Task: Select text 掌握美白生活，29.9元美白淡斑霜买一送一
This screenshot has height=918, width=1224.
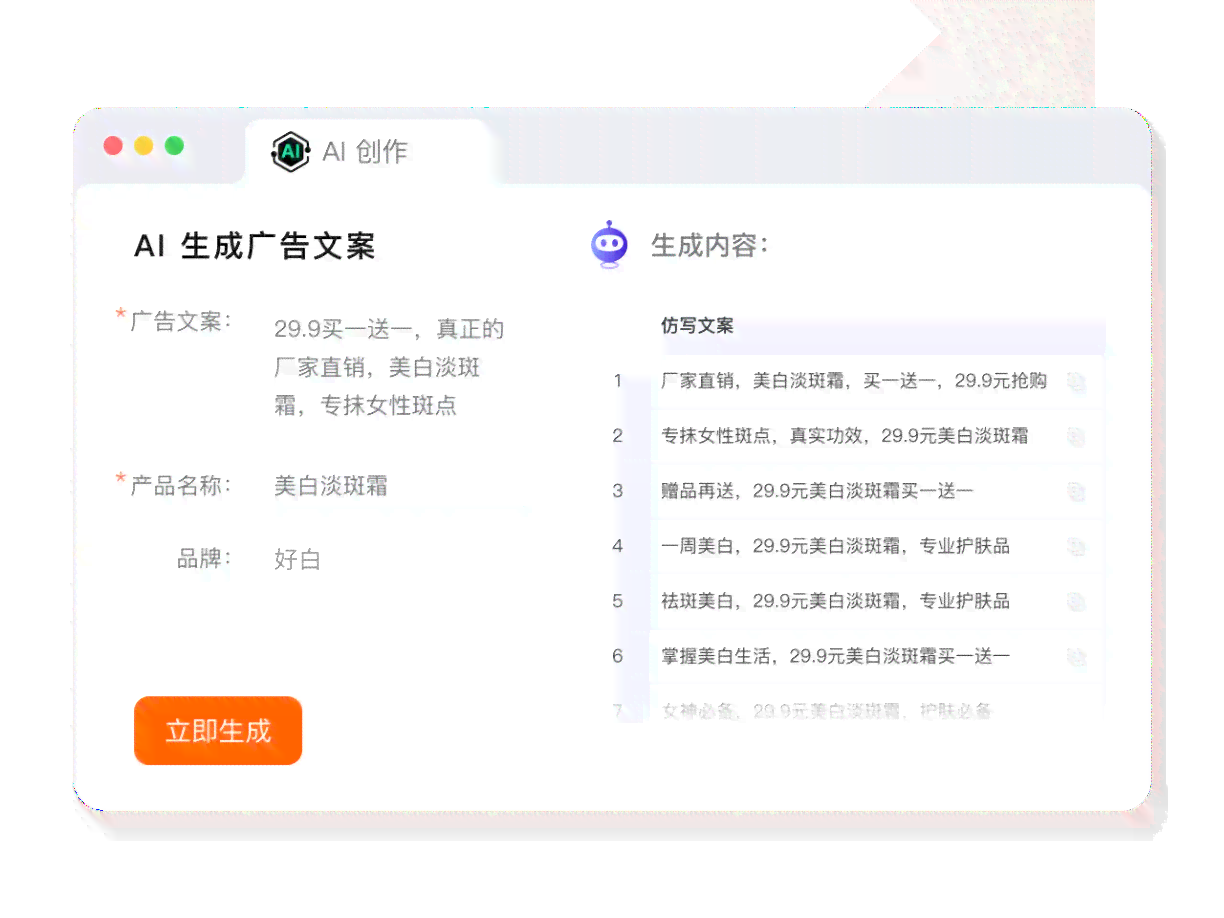Action: [835, 656]
